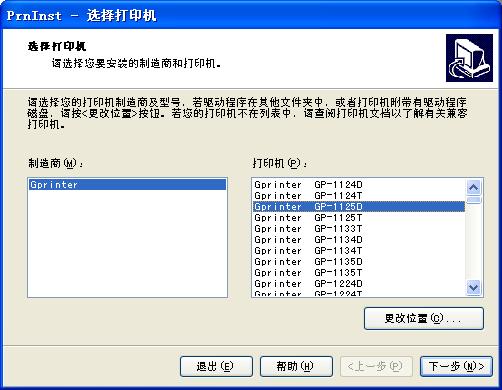This screenshot has height=390, width=502.
Task: Select Gprinter GP-1135T printer
Action: coord(359,272)
